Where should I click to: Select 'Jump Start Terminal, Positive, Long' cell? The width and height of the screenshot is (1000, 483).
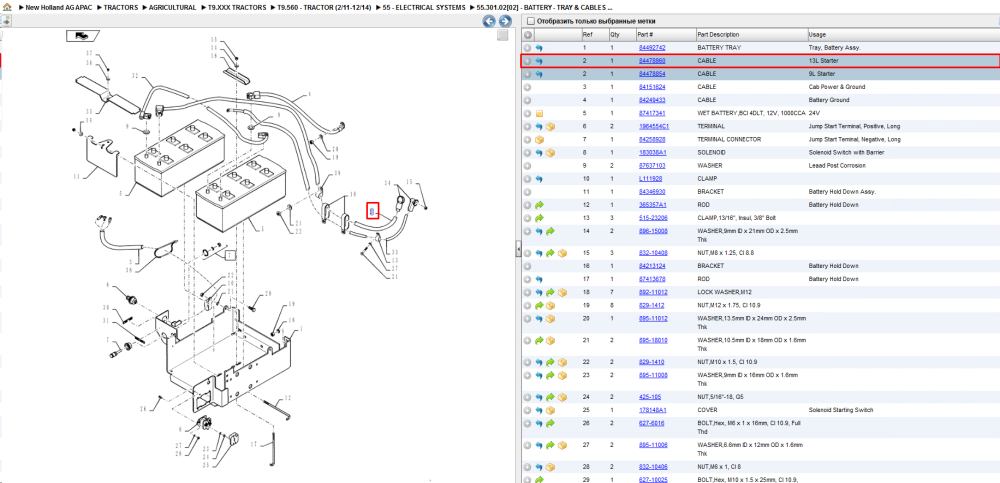pyautogui.click(x=855, y=126)
